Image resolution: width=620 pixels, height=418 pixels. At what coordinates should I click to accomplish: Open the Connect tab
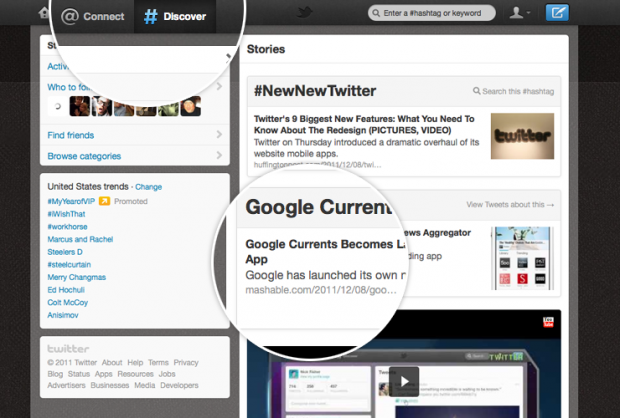(x=93, y=16)
